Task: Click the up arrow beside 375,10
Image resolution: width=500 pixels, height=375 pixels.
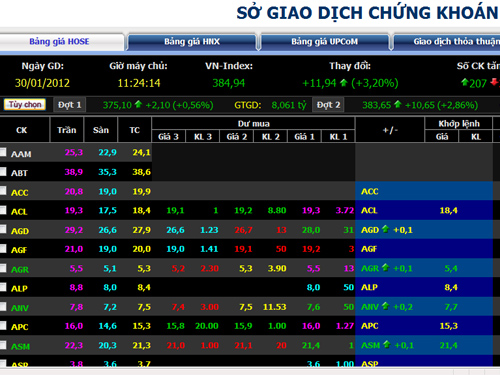Action: pos(138,104)
